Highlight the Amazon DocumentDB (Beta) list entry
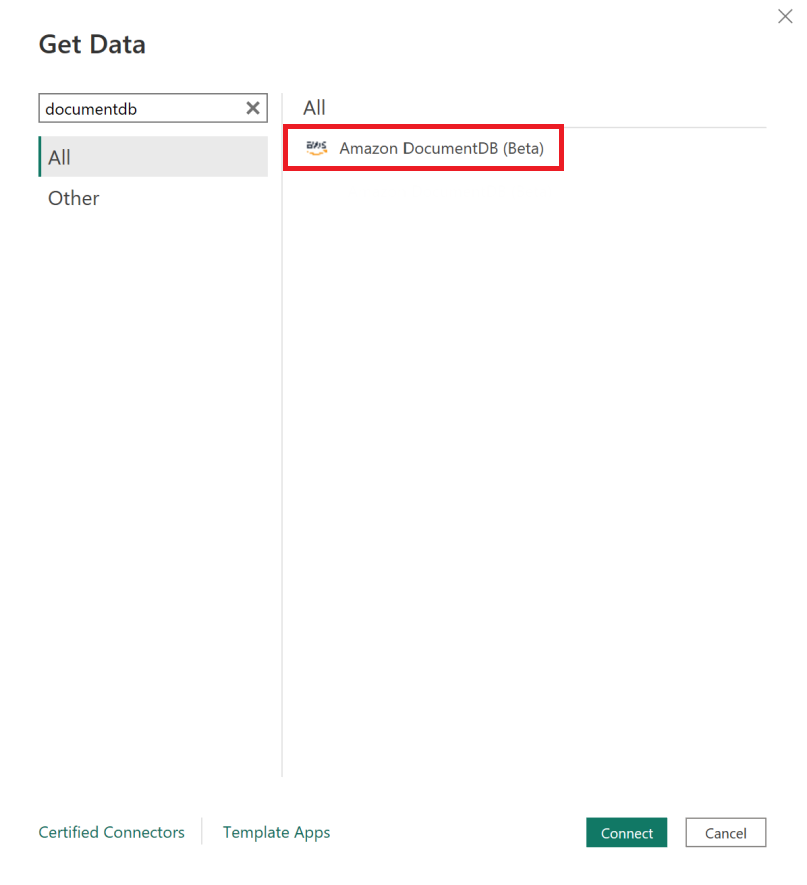807x885 pixels. (x=430, y=147)
